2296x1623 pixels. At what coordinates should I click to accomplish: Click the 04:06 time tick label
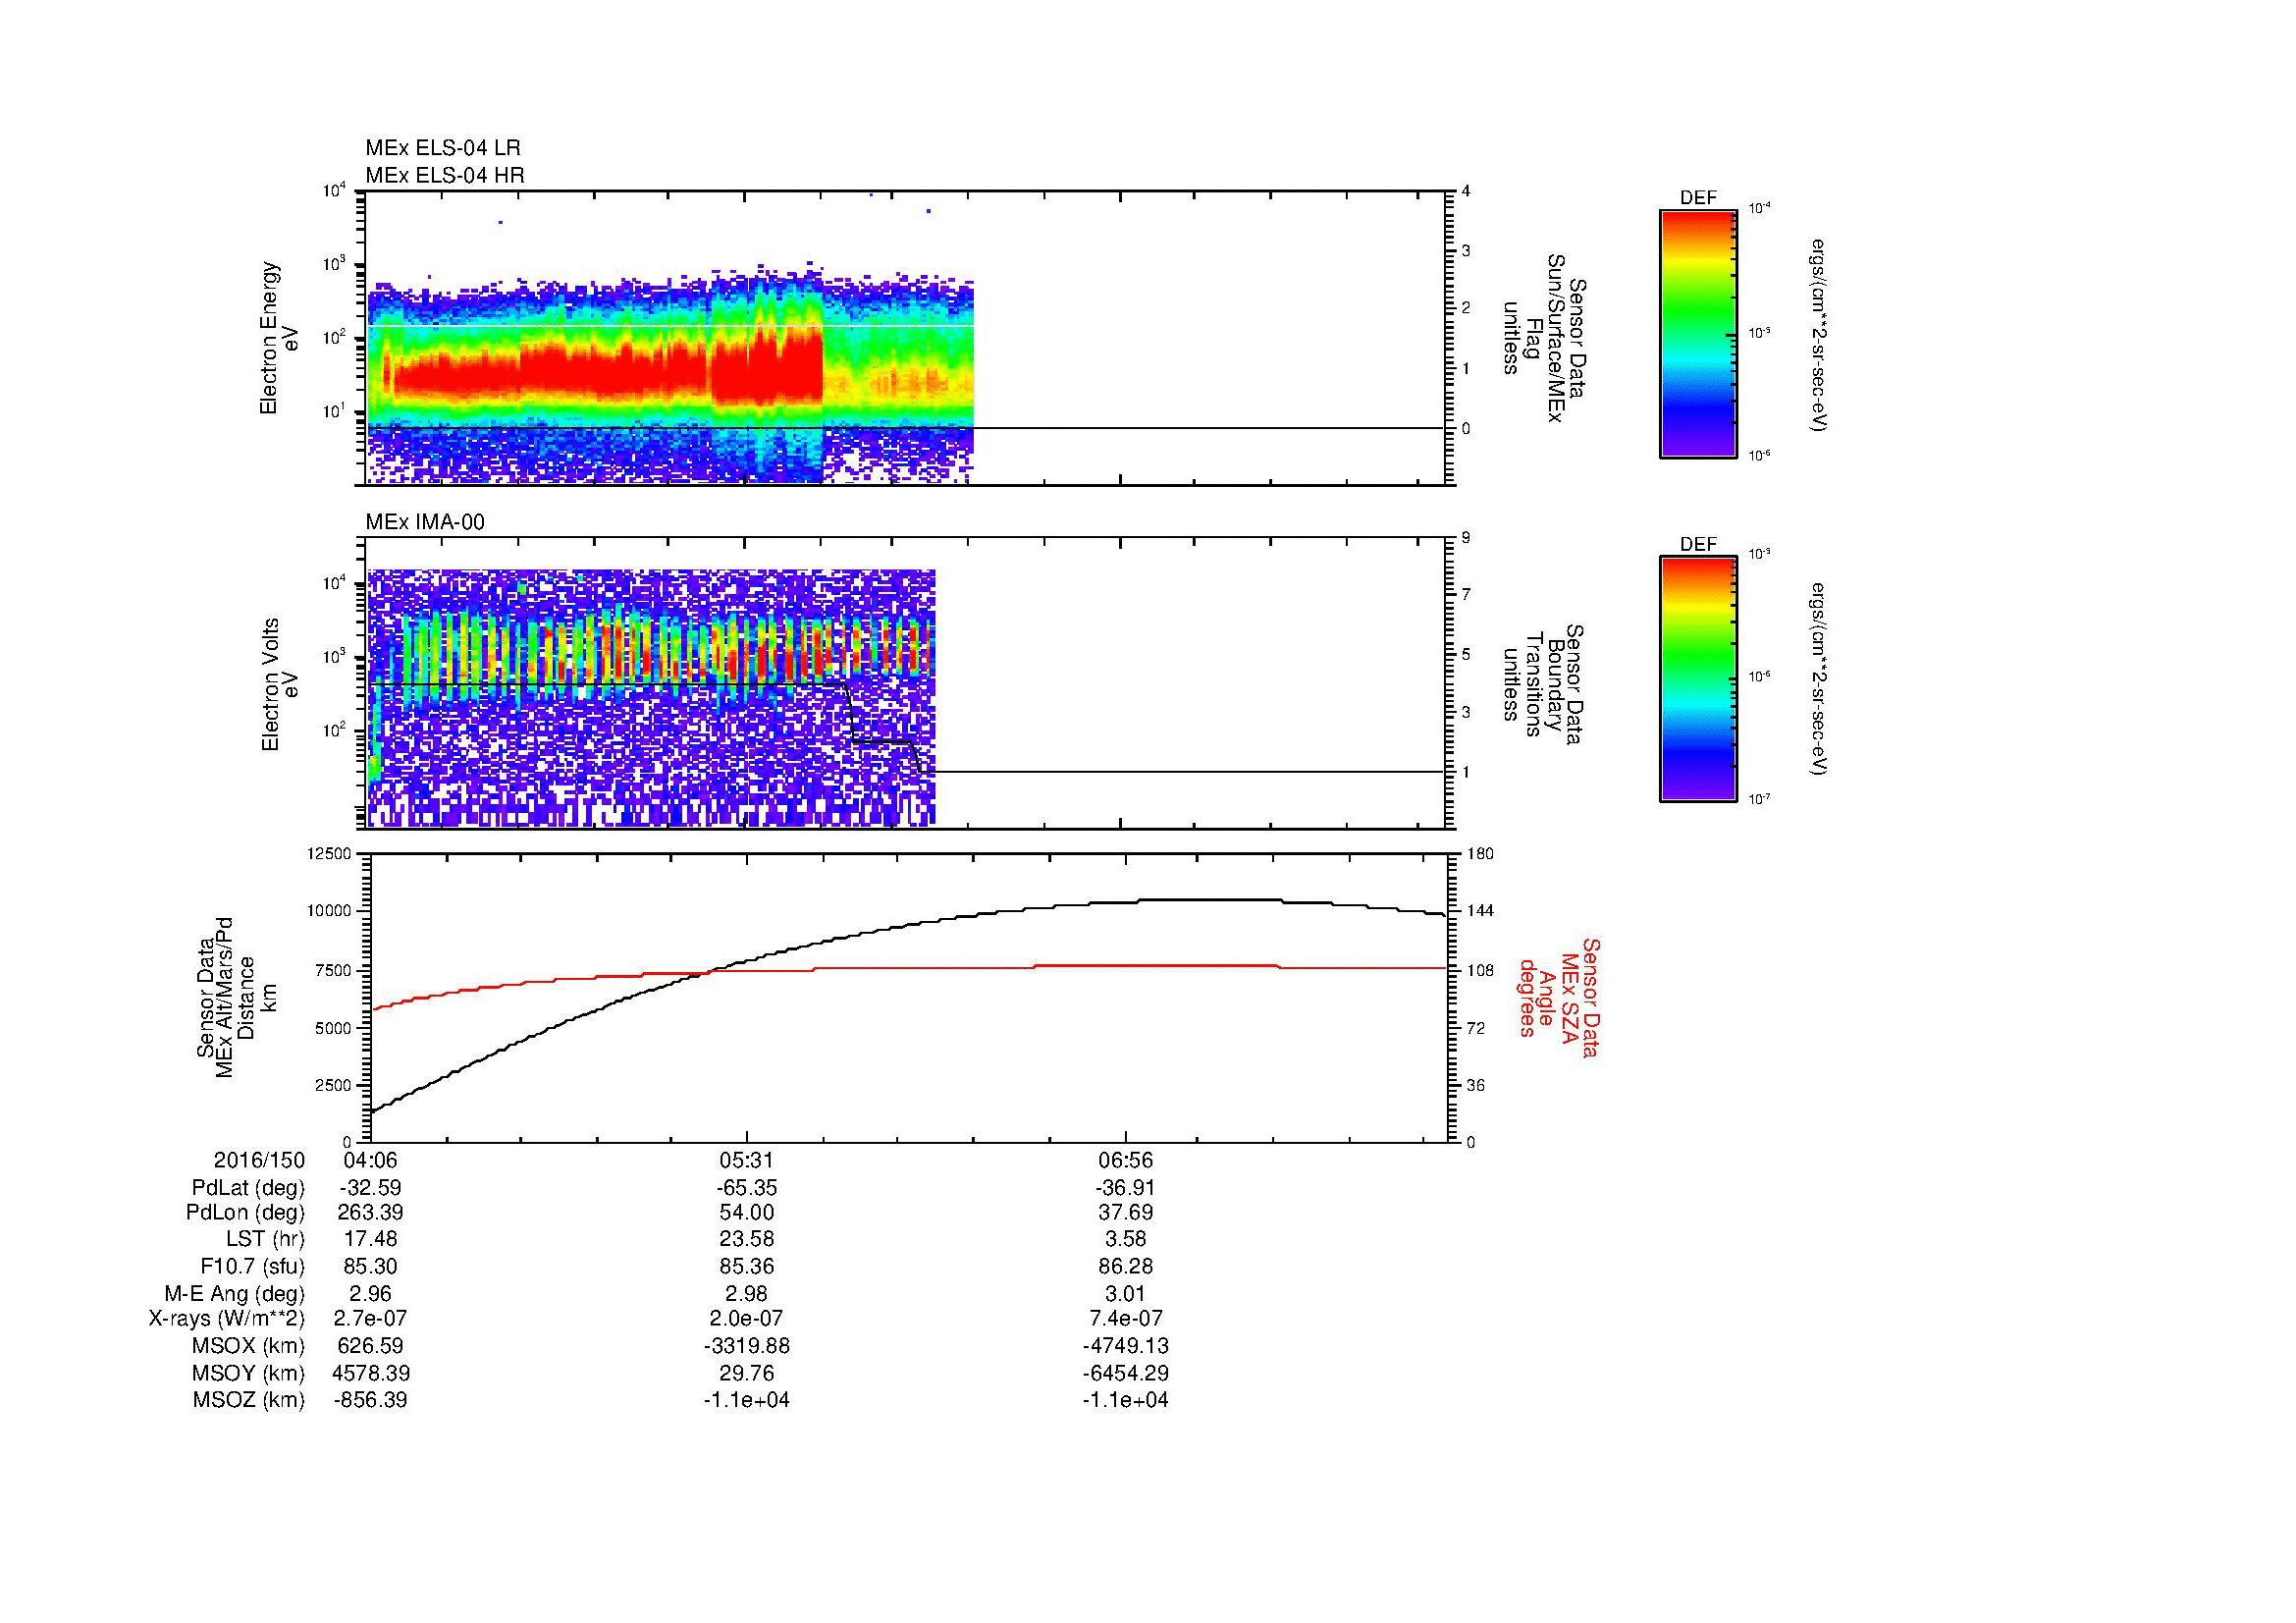pos(370,1160)
